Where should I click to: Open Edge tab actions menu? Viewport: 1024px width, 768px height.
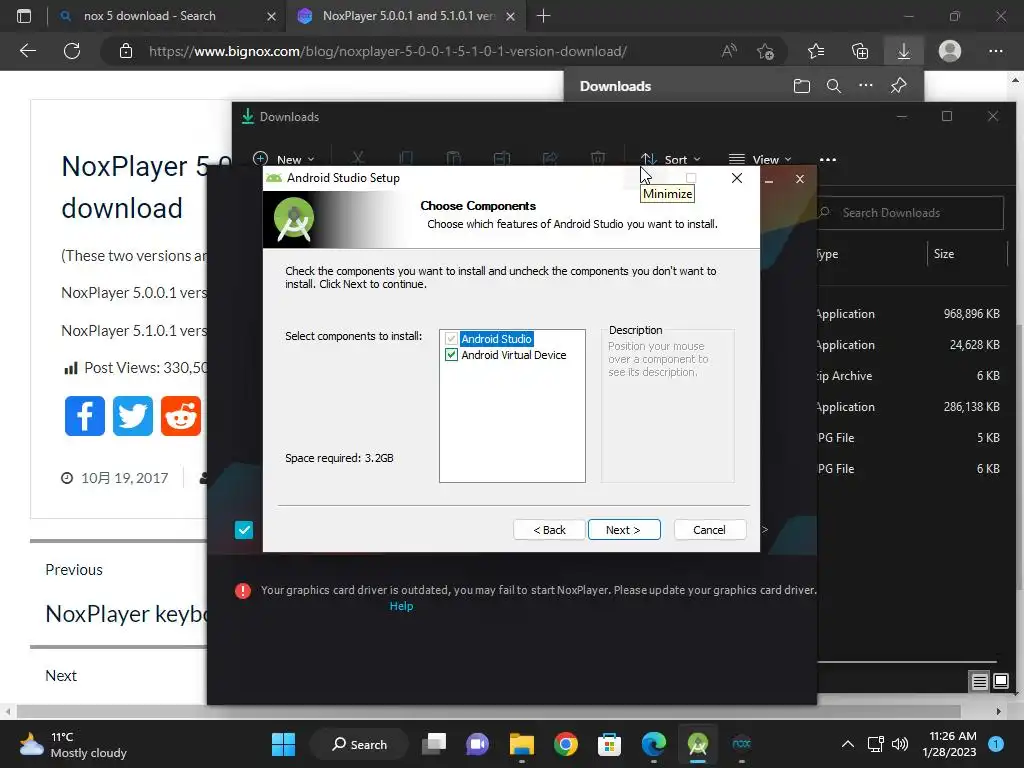(24, 16)
